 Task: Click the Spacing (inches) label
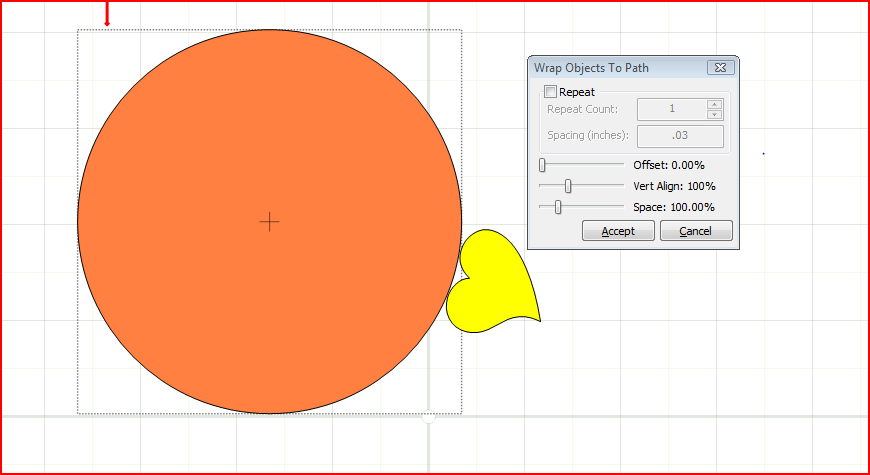point(588,135)
